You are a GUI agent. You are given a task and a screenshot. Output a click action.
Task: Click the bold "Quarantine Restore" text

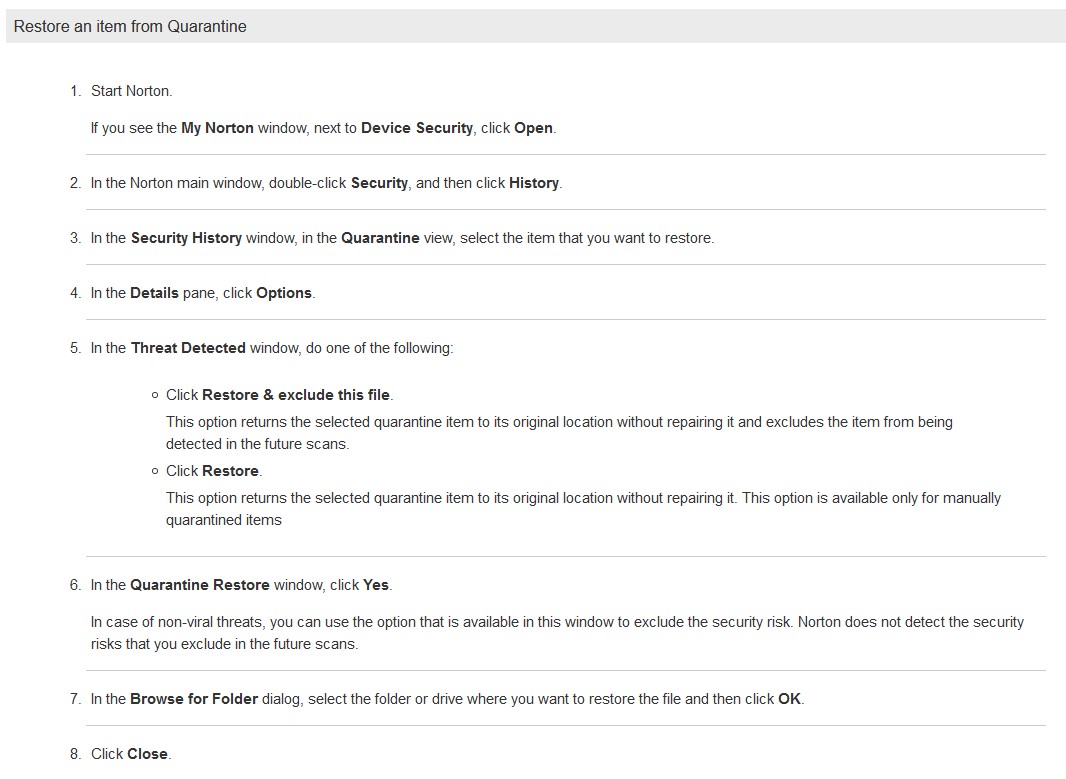199,586
